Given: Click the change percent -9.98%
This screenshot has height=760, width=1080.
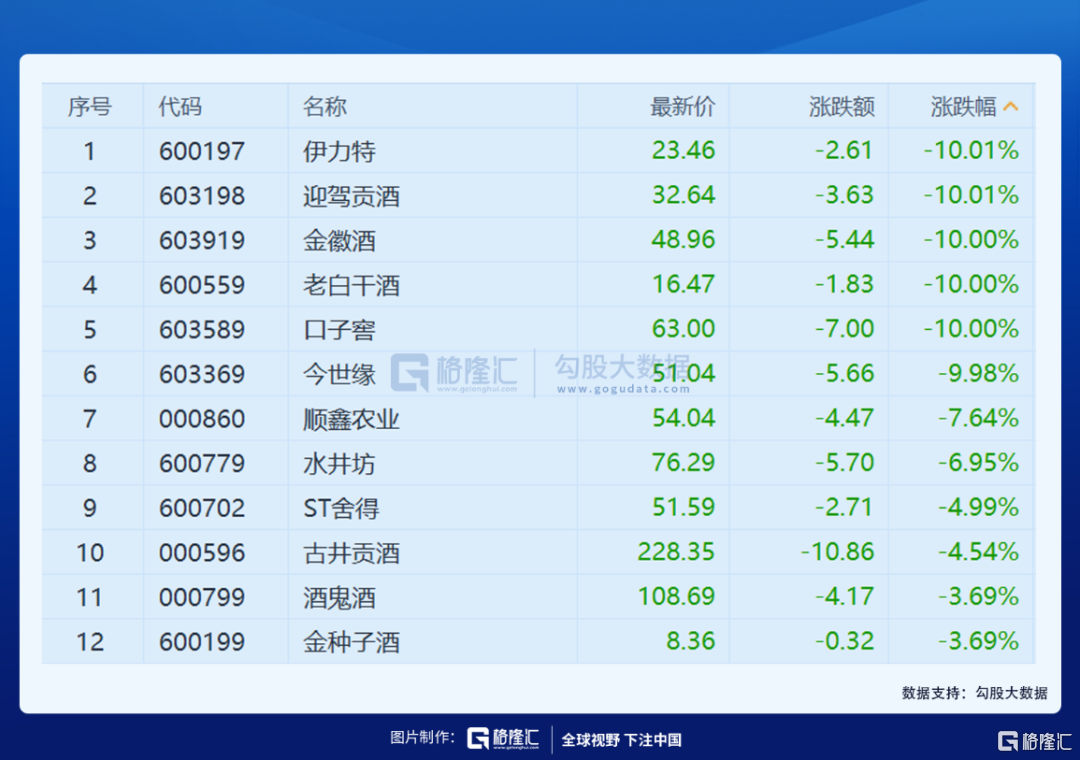Looking at the screenshot, I should pyautogui.click(x=978, y=373).
